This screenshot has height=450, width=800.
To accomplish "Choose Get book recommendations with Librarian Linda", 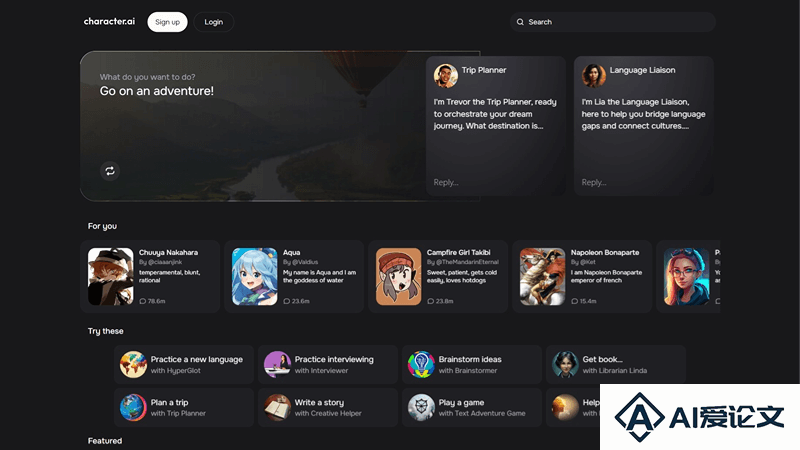I will coord(615,364).
